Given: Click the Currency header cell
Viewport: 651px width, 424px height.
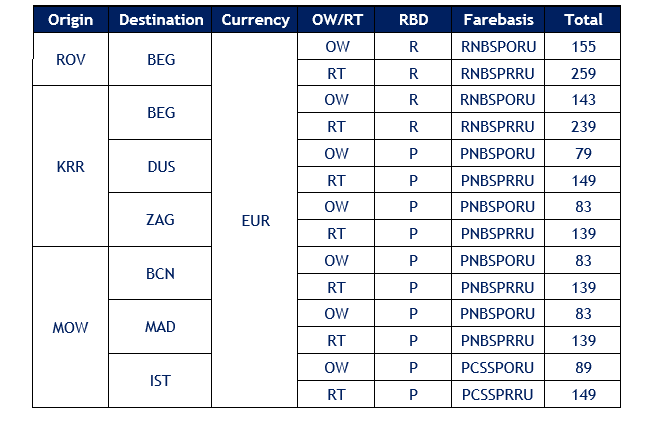Looking at the screenshot, I should (x=255, y=20).
